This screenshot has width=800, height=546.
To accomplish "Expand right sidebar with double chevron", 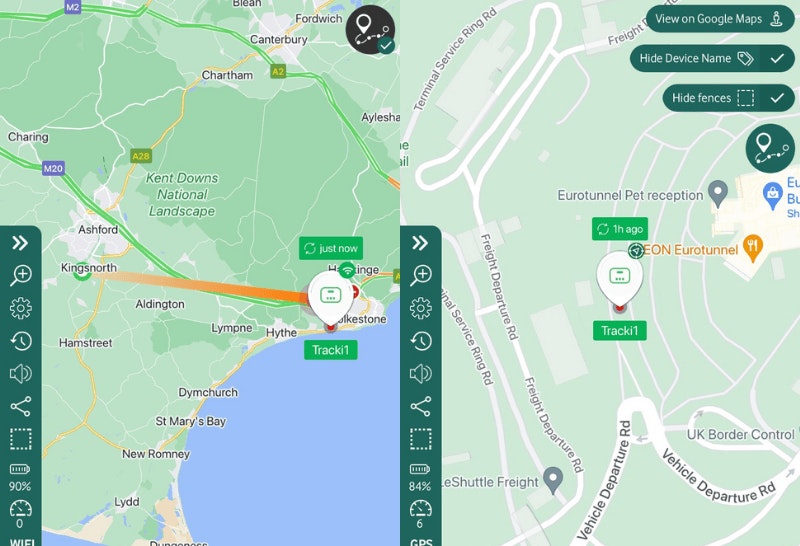I will [x=420, y=242].
